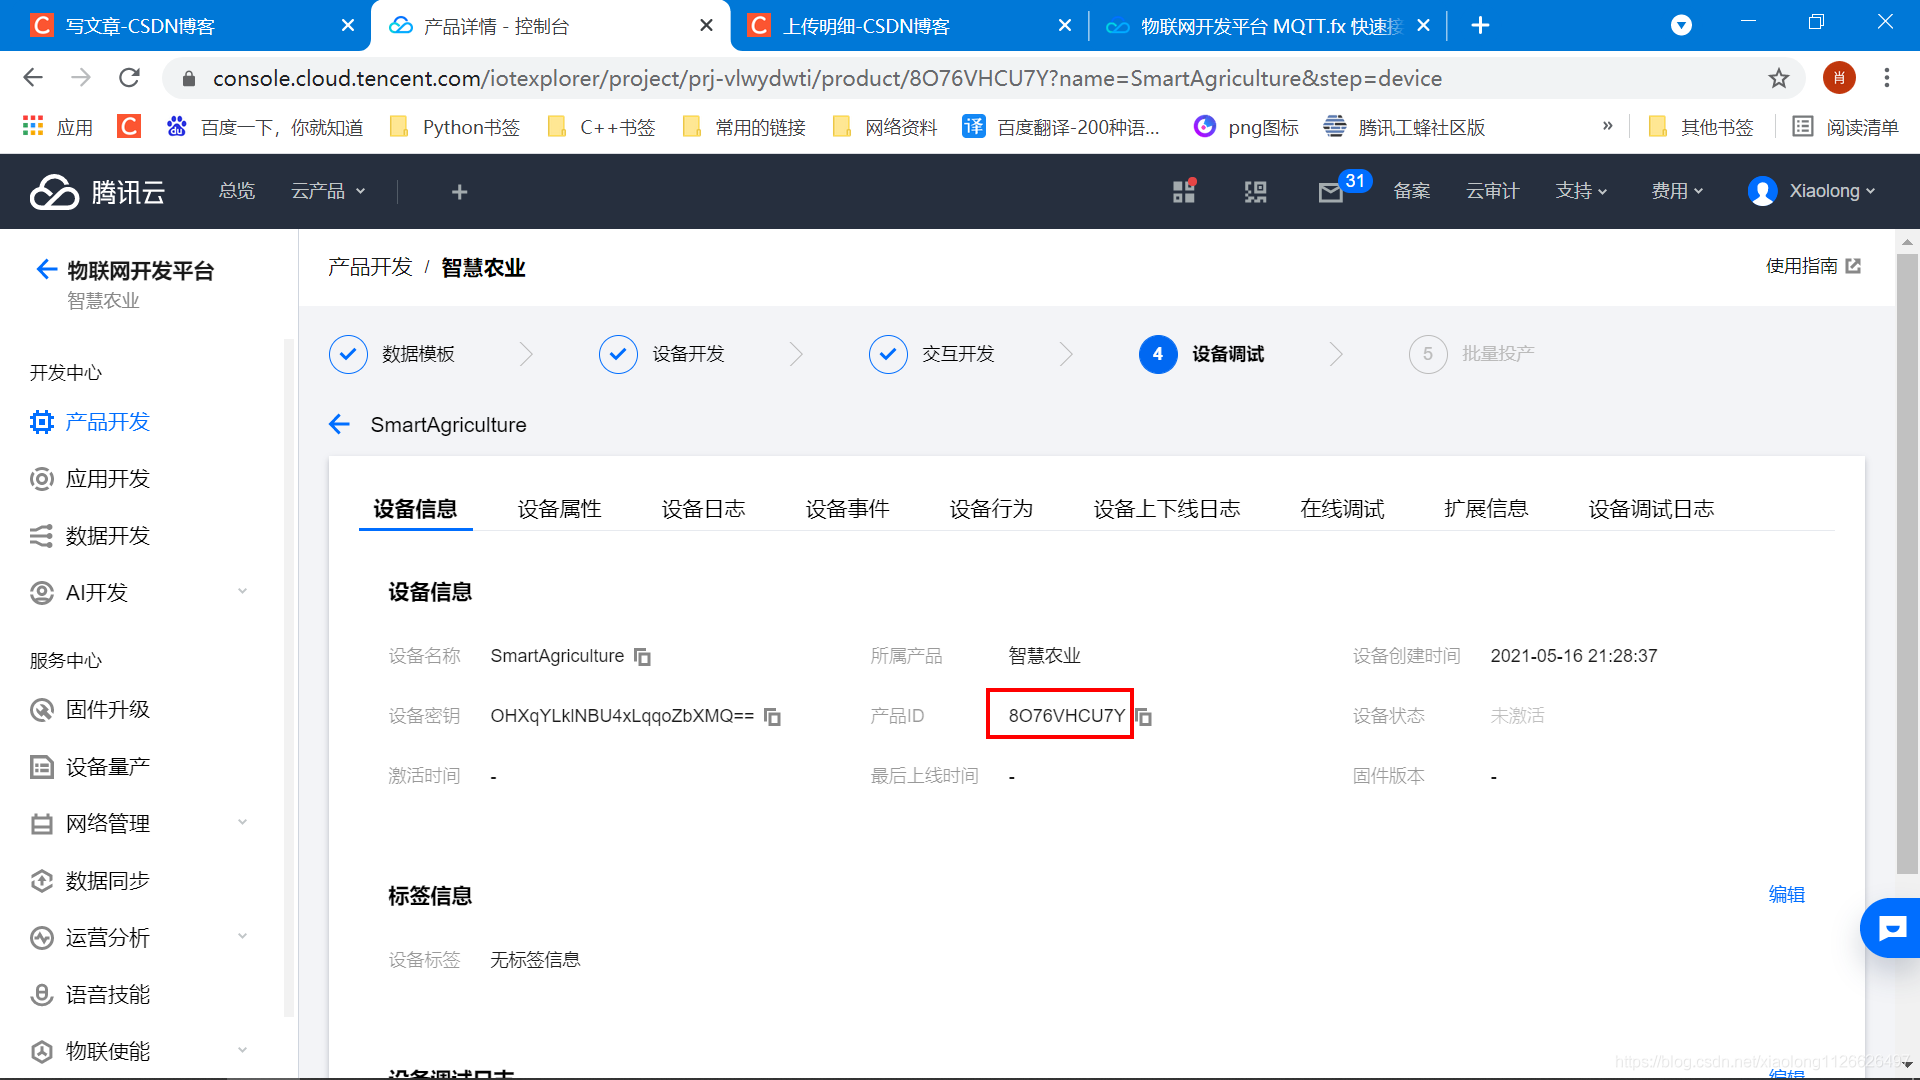This screenshot has width=1920, height=1080.
Task: Copy the device name SmartAgriculture
Action: tap(643, 657)
